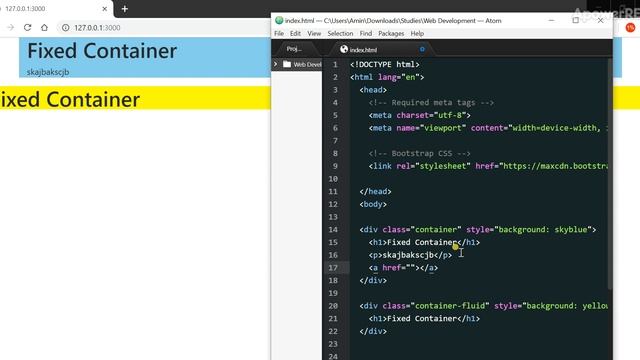Click the skajbakscjb paragraph in browser

48,72
